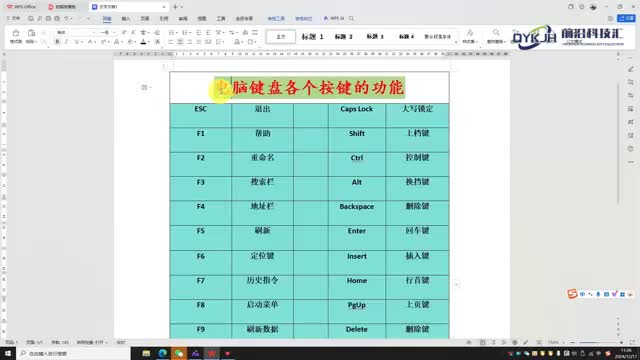
Task: Open the Paste options dropdown arrow
Action: click(x=36, y=42)
